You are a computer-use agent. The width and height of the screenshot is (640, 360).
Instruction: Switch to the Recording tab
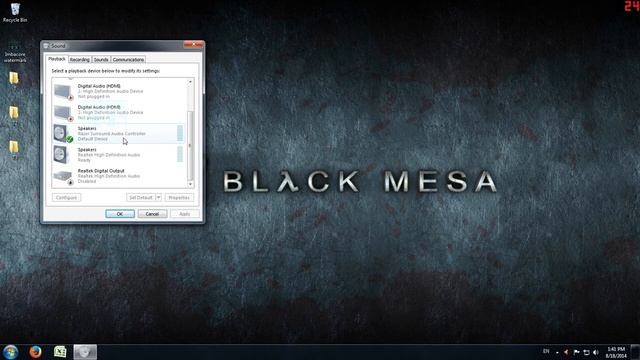tap(80, 60)
